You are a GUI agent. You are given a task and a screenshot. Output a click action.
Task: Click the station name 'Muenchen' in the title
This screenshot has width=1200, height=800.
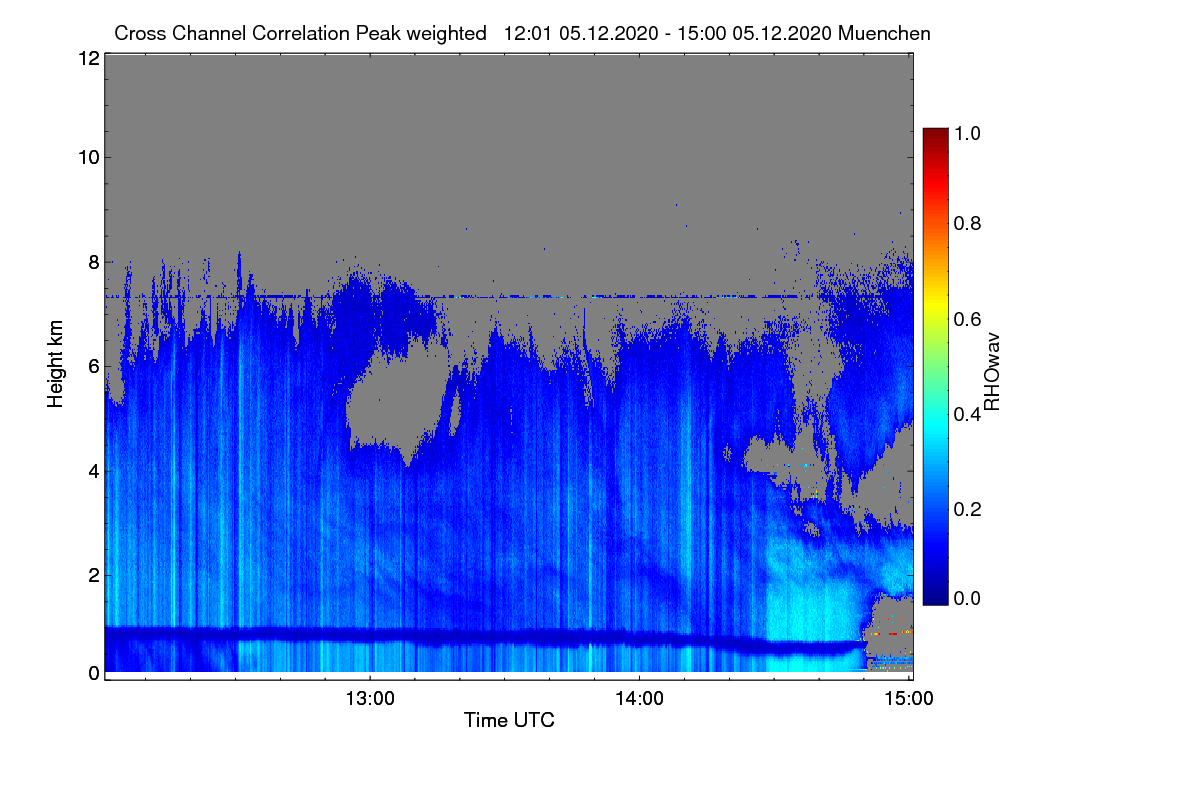885,33
